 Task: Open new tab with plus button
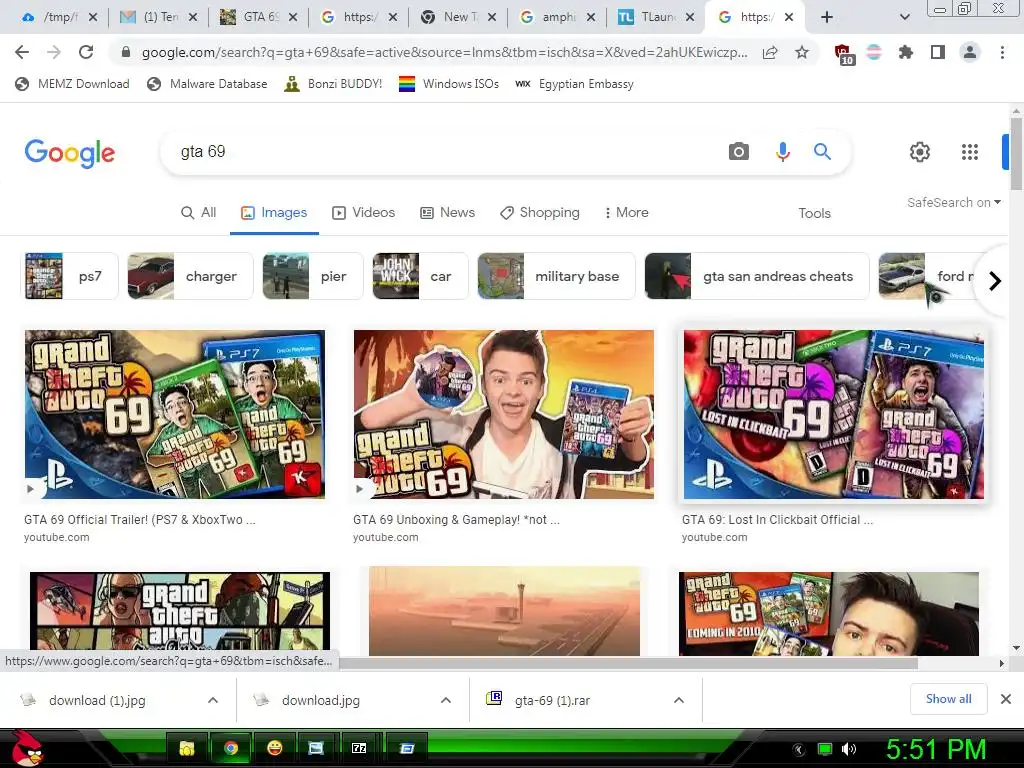(827, 17)
